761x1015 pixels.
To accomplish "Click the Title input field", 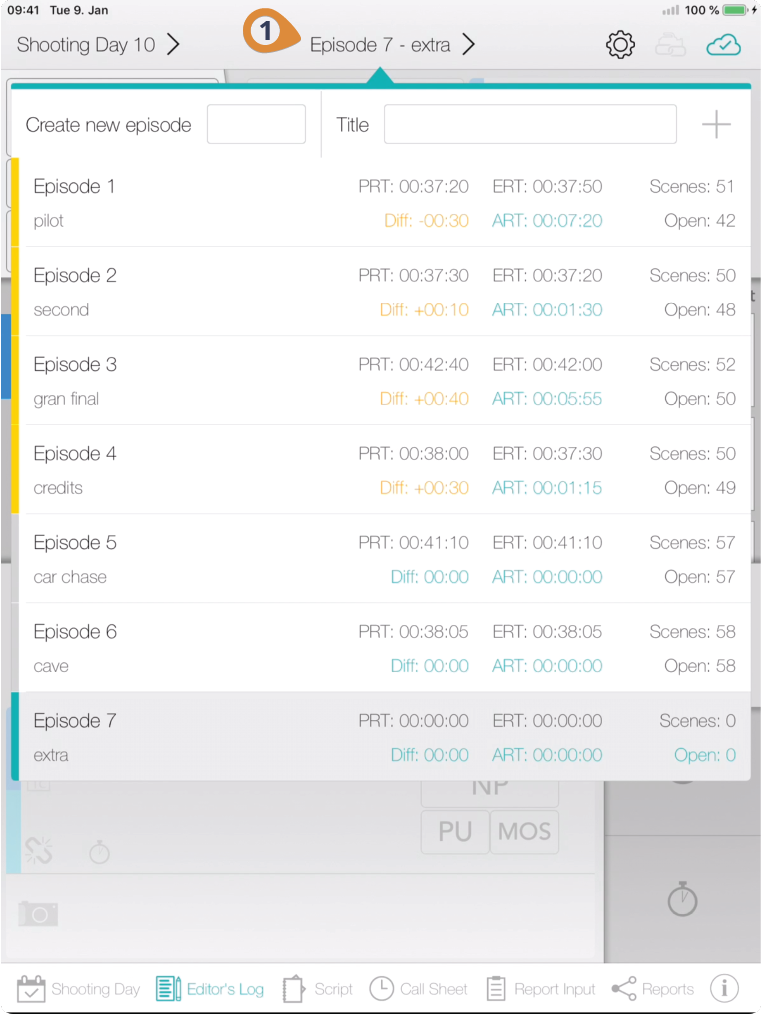I will click(530, 124).
